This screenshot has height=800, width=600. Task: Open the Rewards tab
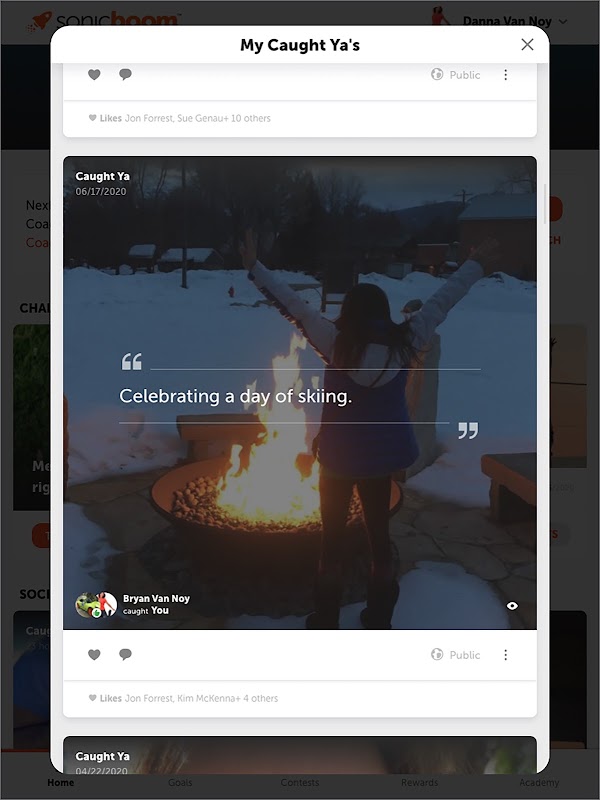(419, 782)
